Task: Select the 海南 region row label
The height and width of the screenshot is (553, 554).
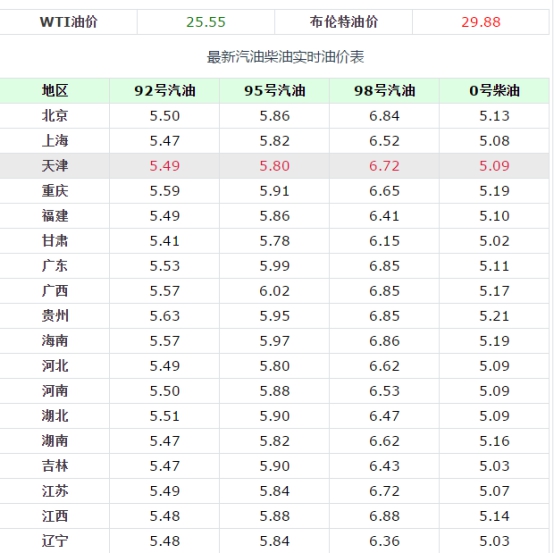Action: point(54,341)
